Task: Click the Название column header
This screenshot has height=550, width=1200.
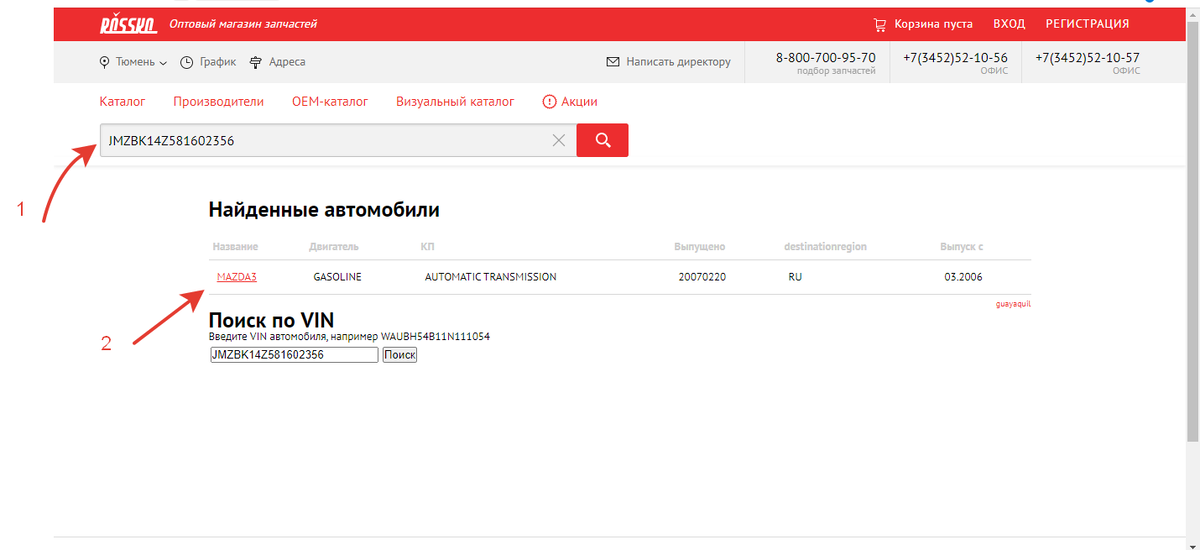Action: (x=235, y=247)
